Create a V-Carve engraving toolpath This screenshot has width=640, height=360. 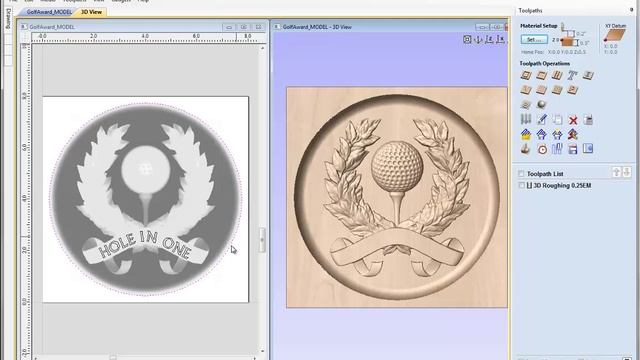pyautogui.click(x=526, y=90)
